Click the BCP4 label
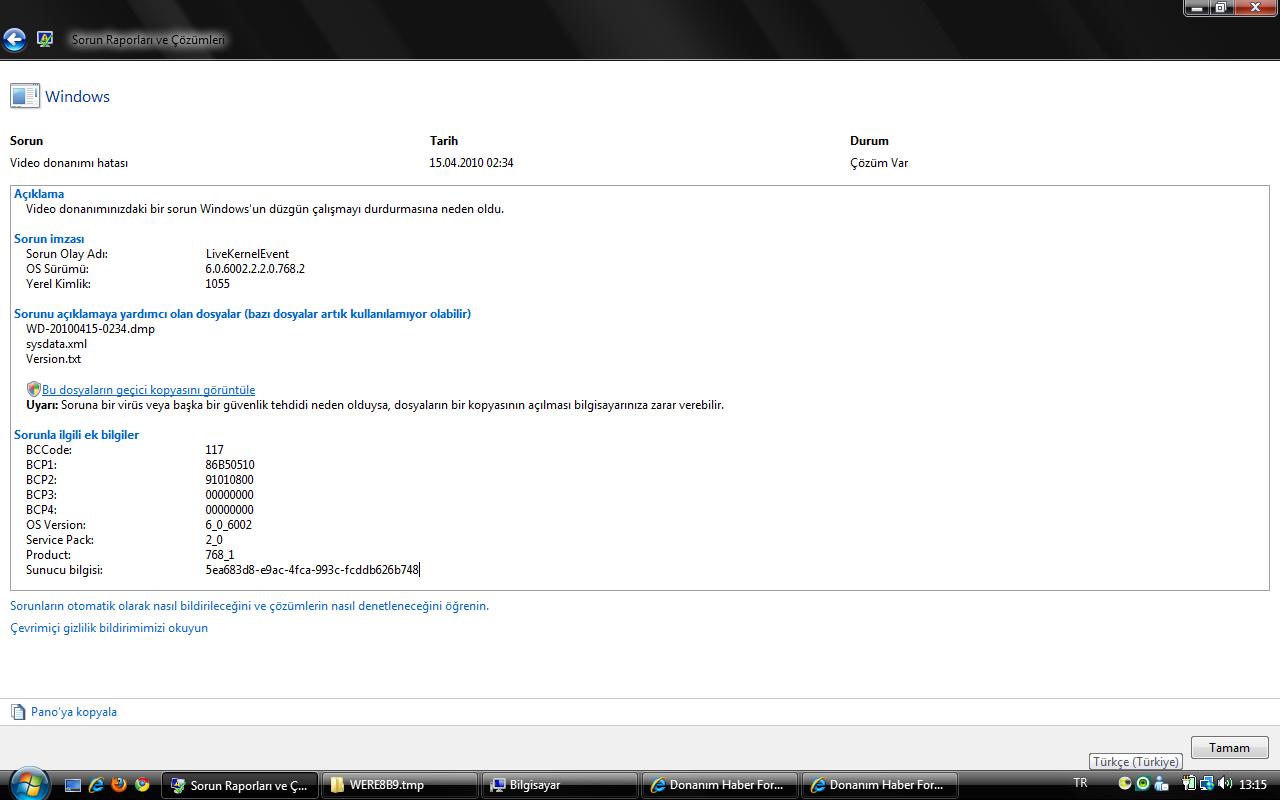This screenshot has width=1280, height=800. [x=41, y=510]
